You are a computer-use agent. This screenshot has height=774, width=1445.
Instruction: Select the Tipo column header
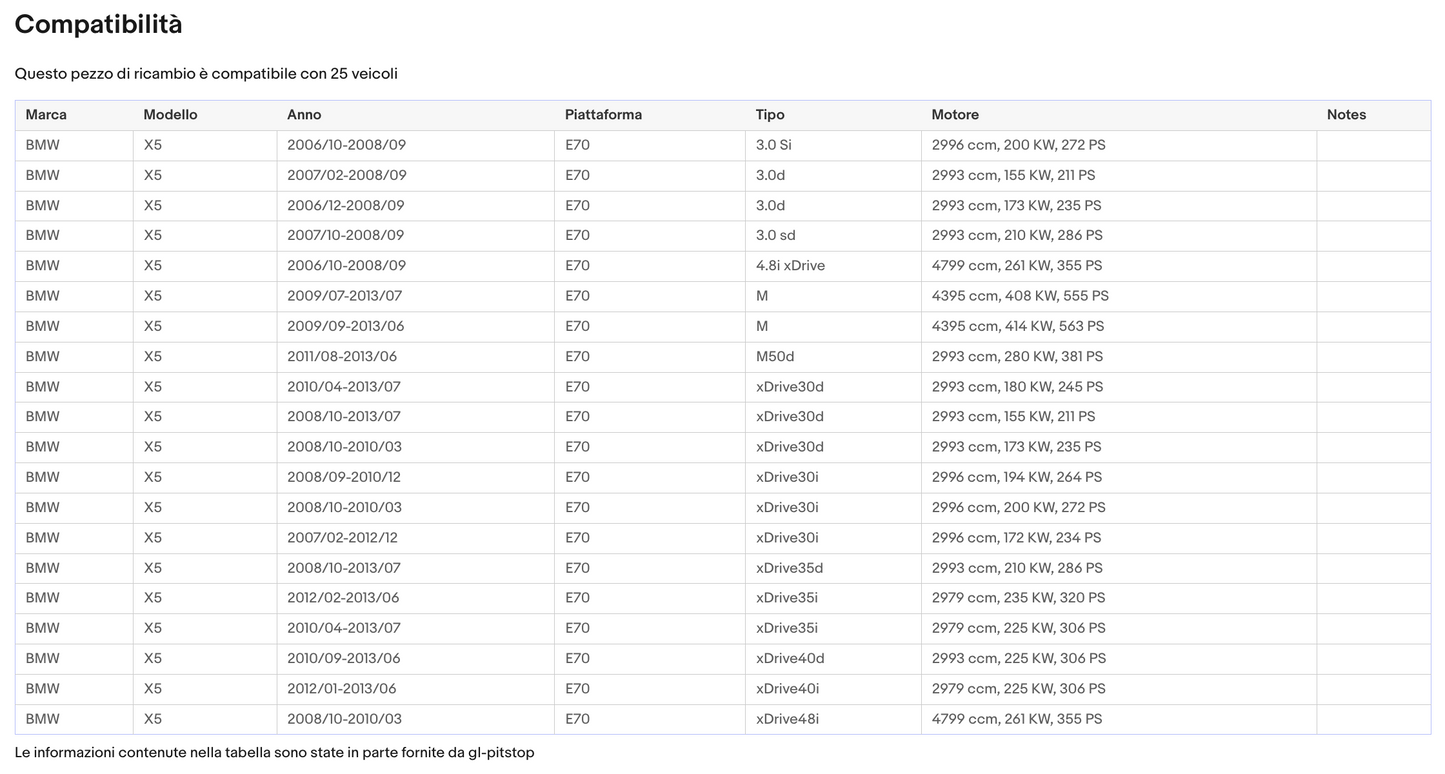(x=770, y=115)
